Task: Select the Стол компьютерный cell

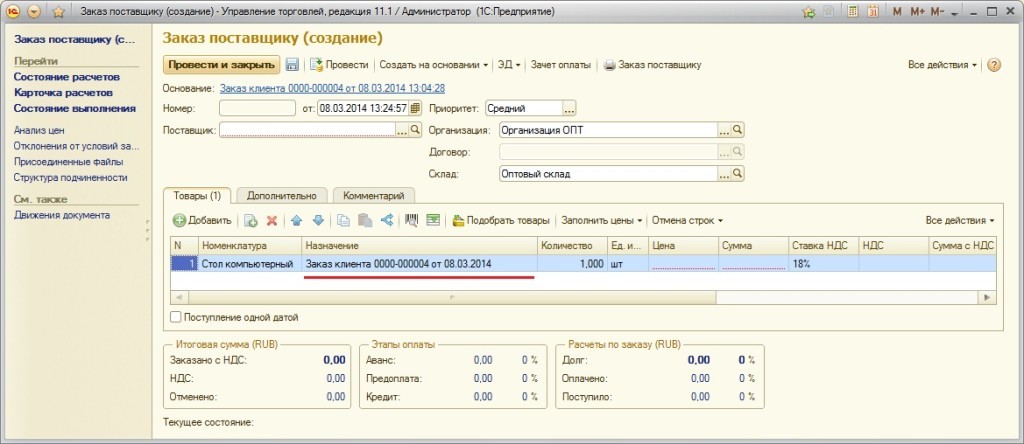Action: (x=250, y=264)
